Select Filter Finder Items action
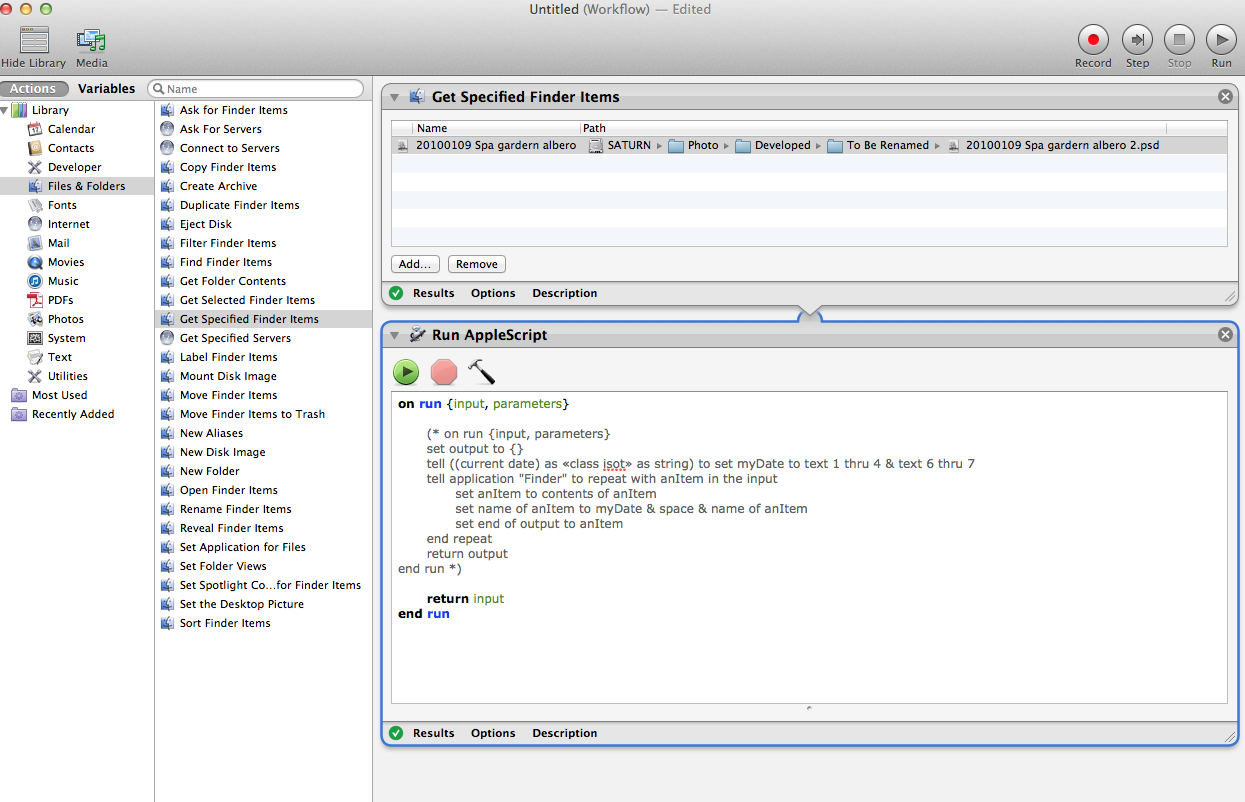The image size is (1245, 802). (x=228, y=243)
